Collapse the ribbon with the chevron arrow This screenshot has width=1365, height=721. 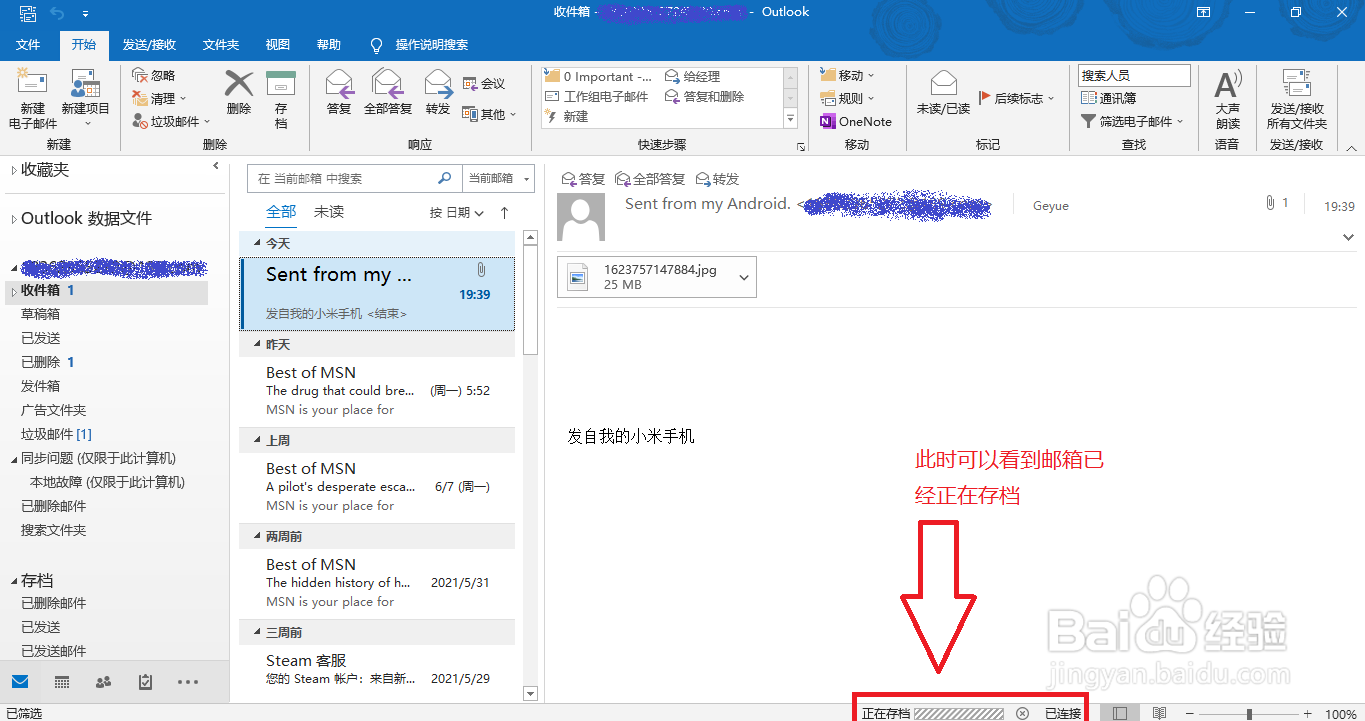point(1351,147)
